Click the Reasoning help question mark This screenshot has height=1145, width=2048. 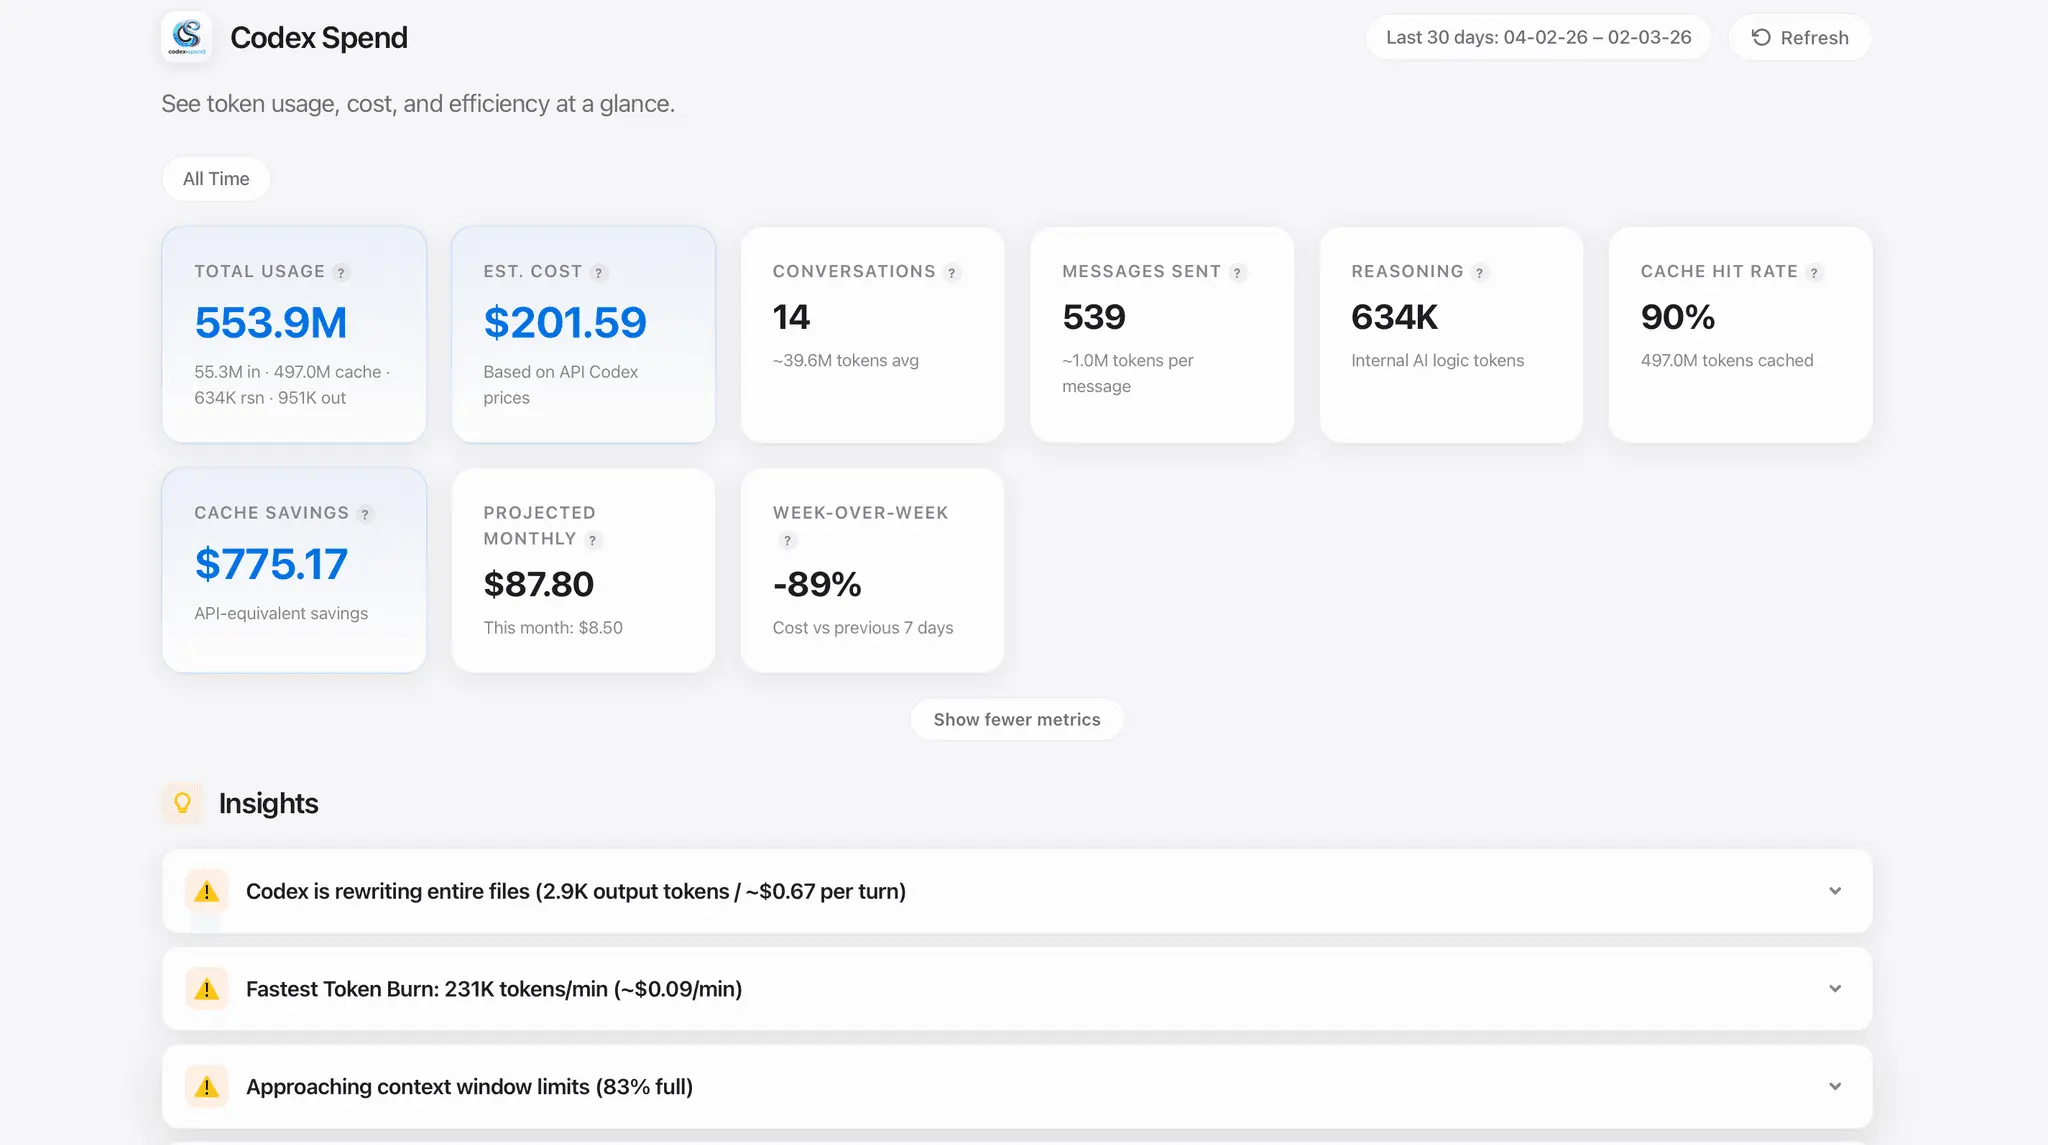pos(1480,273)
